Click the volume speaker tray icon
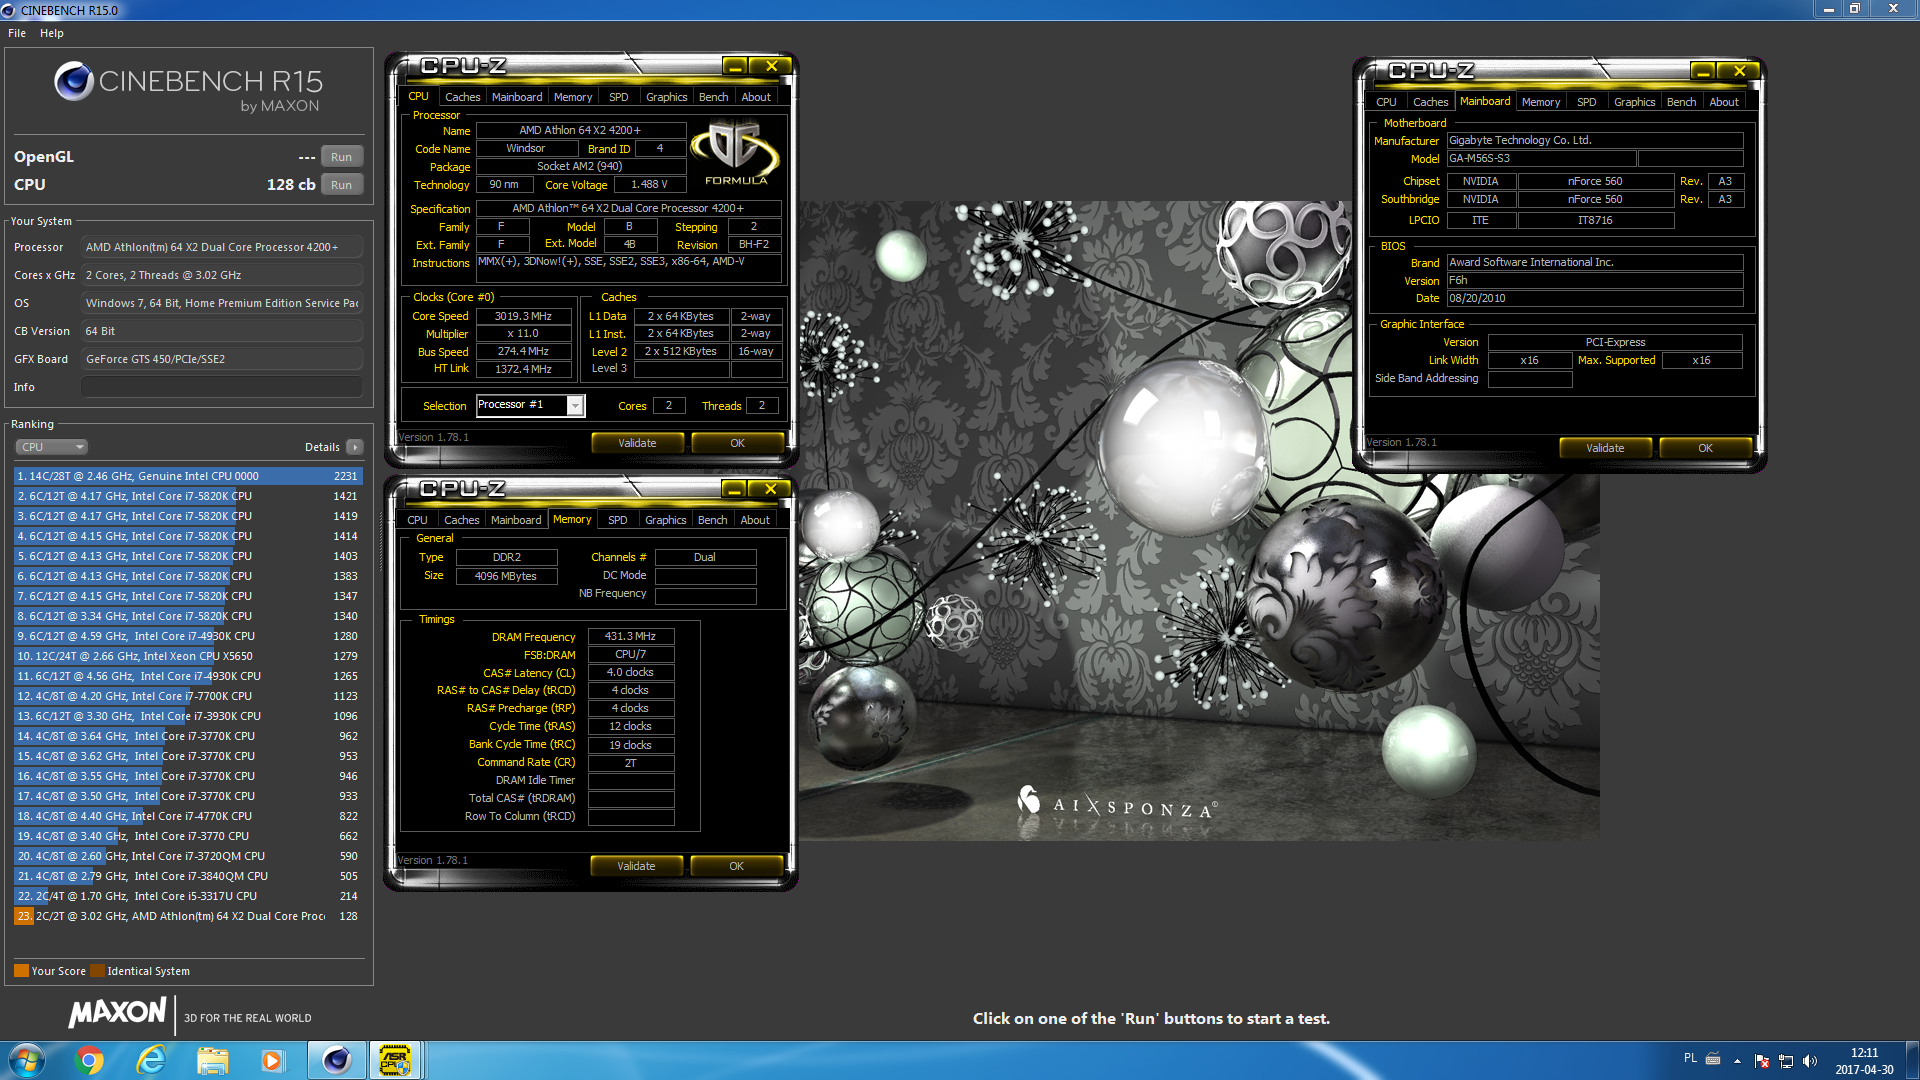The image size is (1920, 1080). (x=1810, y=1060)
